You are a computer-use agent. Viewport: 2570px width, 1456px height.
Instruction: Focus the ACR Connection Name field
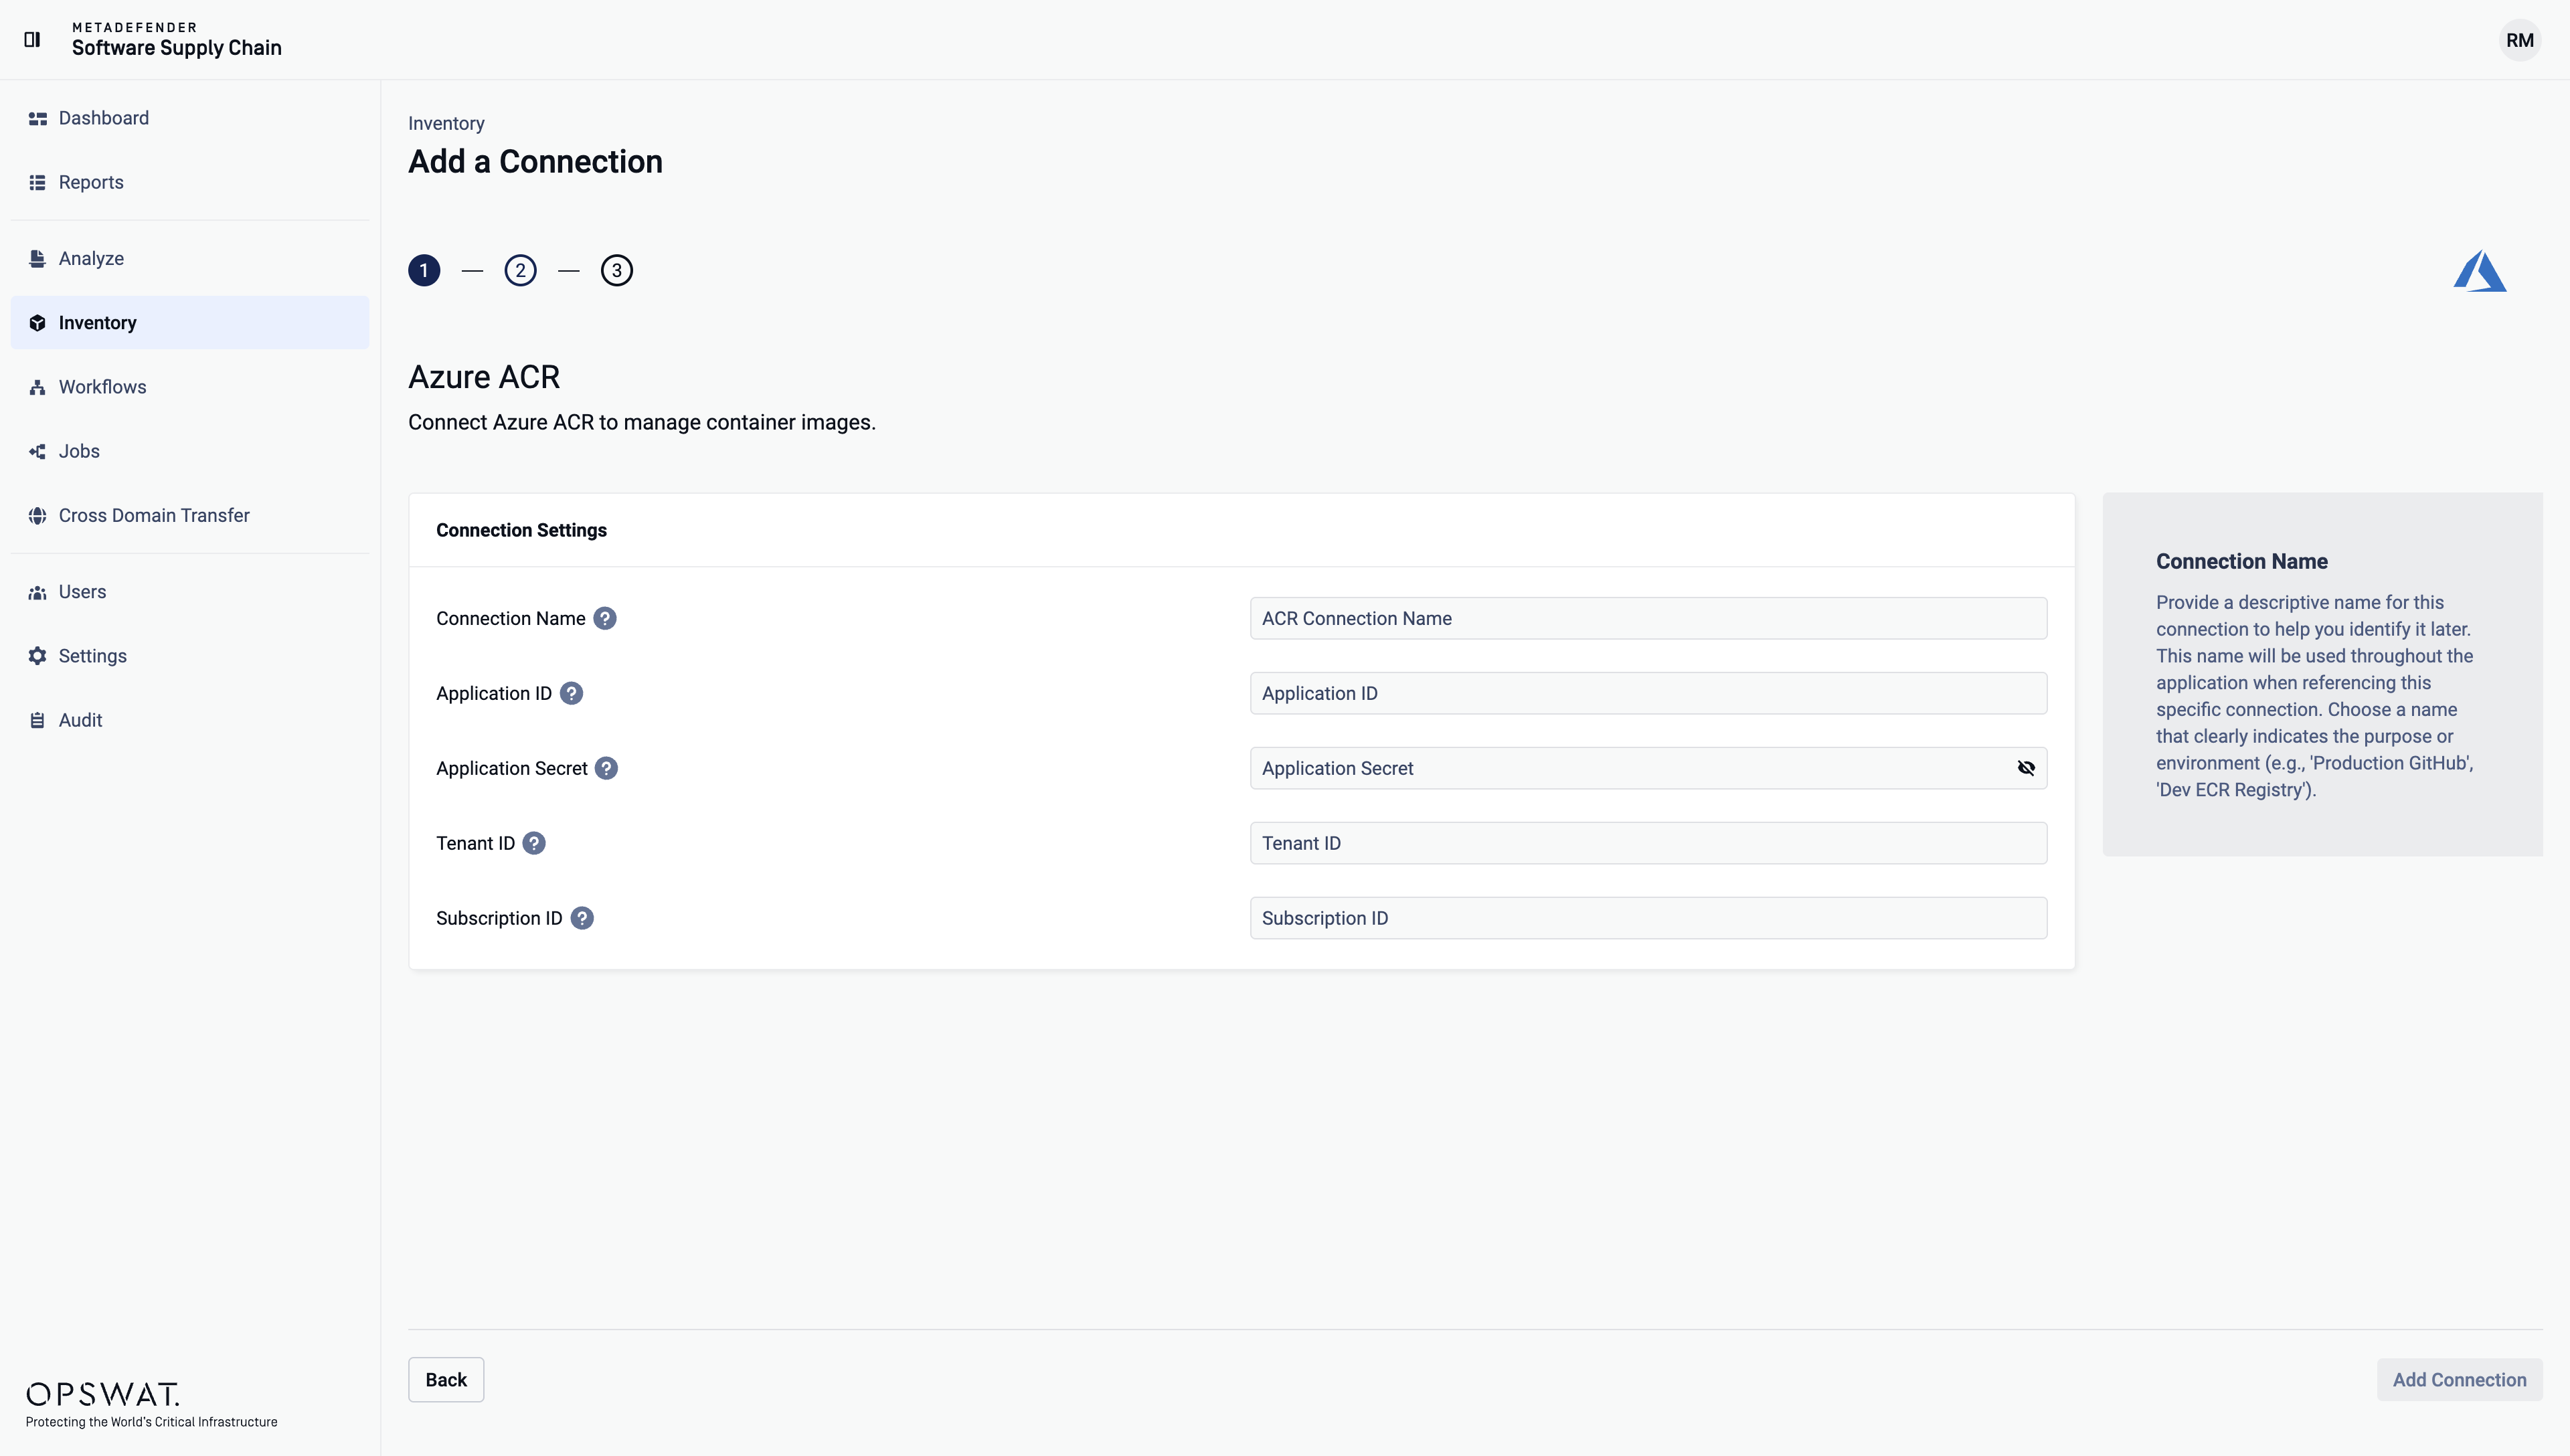pyautogui.click(x=1648, y=618)
